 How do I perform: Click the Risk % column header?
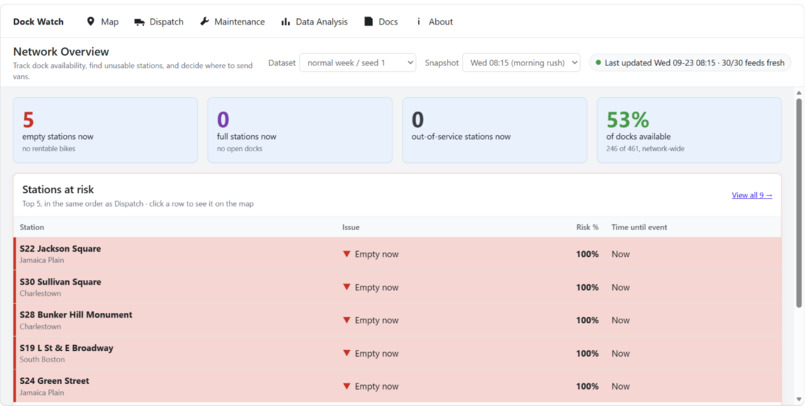click(587, 227)
